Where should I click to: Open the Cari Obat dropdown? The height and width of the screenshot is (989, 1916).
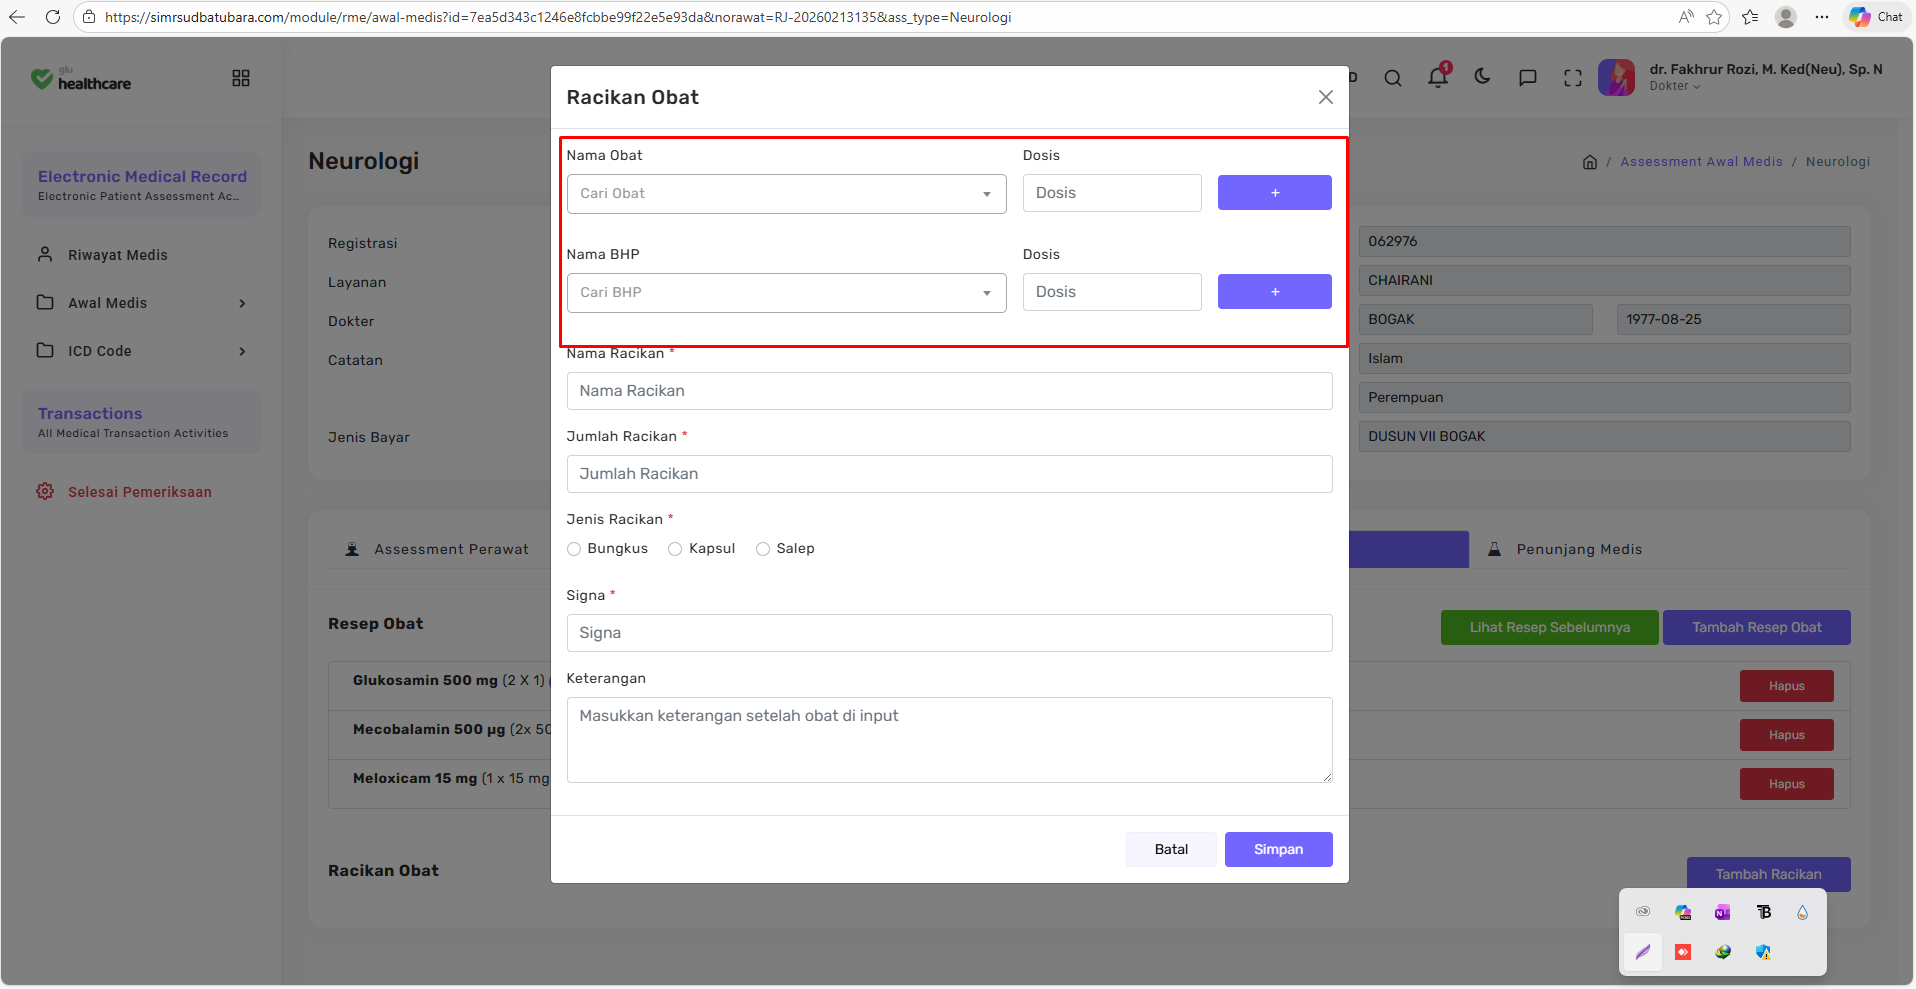[x=786, y=194]
